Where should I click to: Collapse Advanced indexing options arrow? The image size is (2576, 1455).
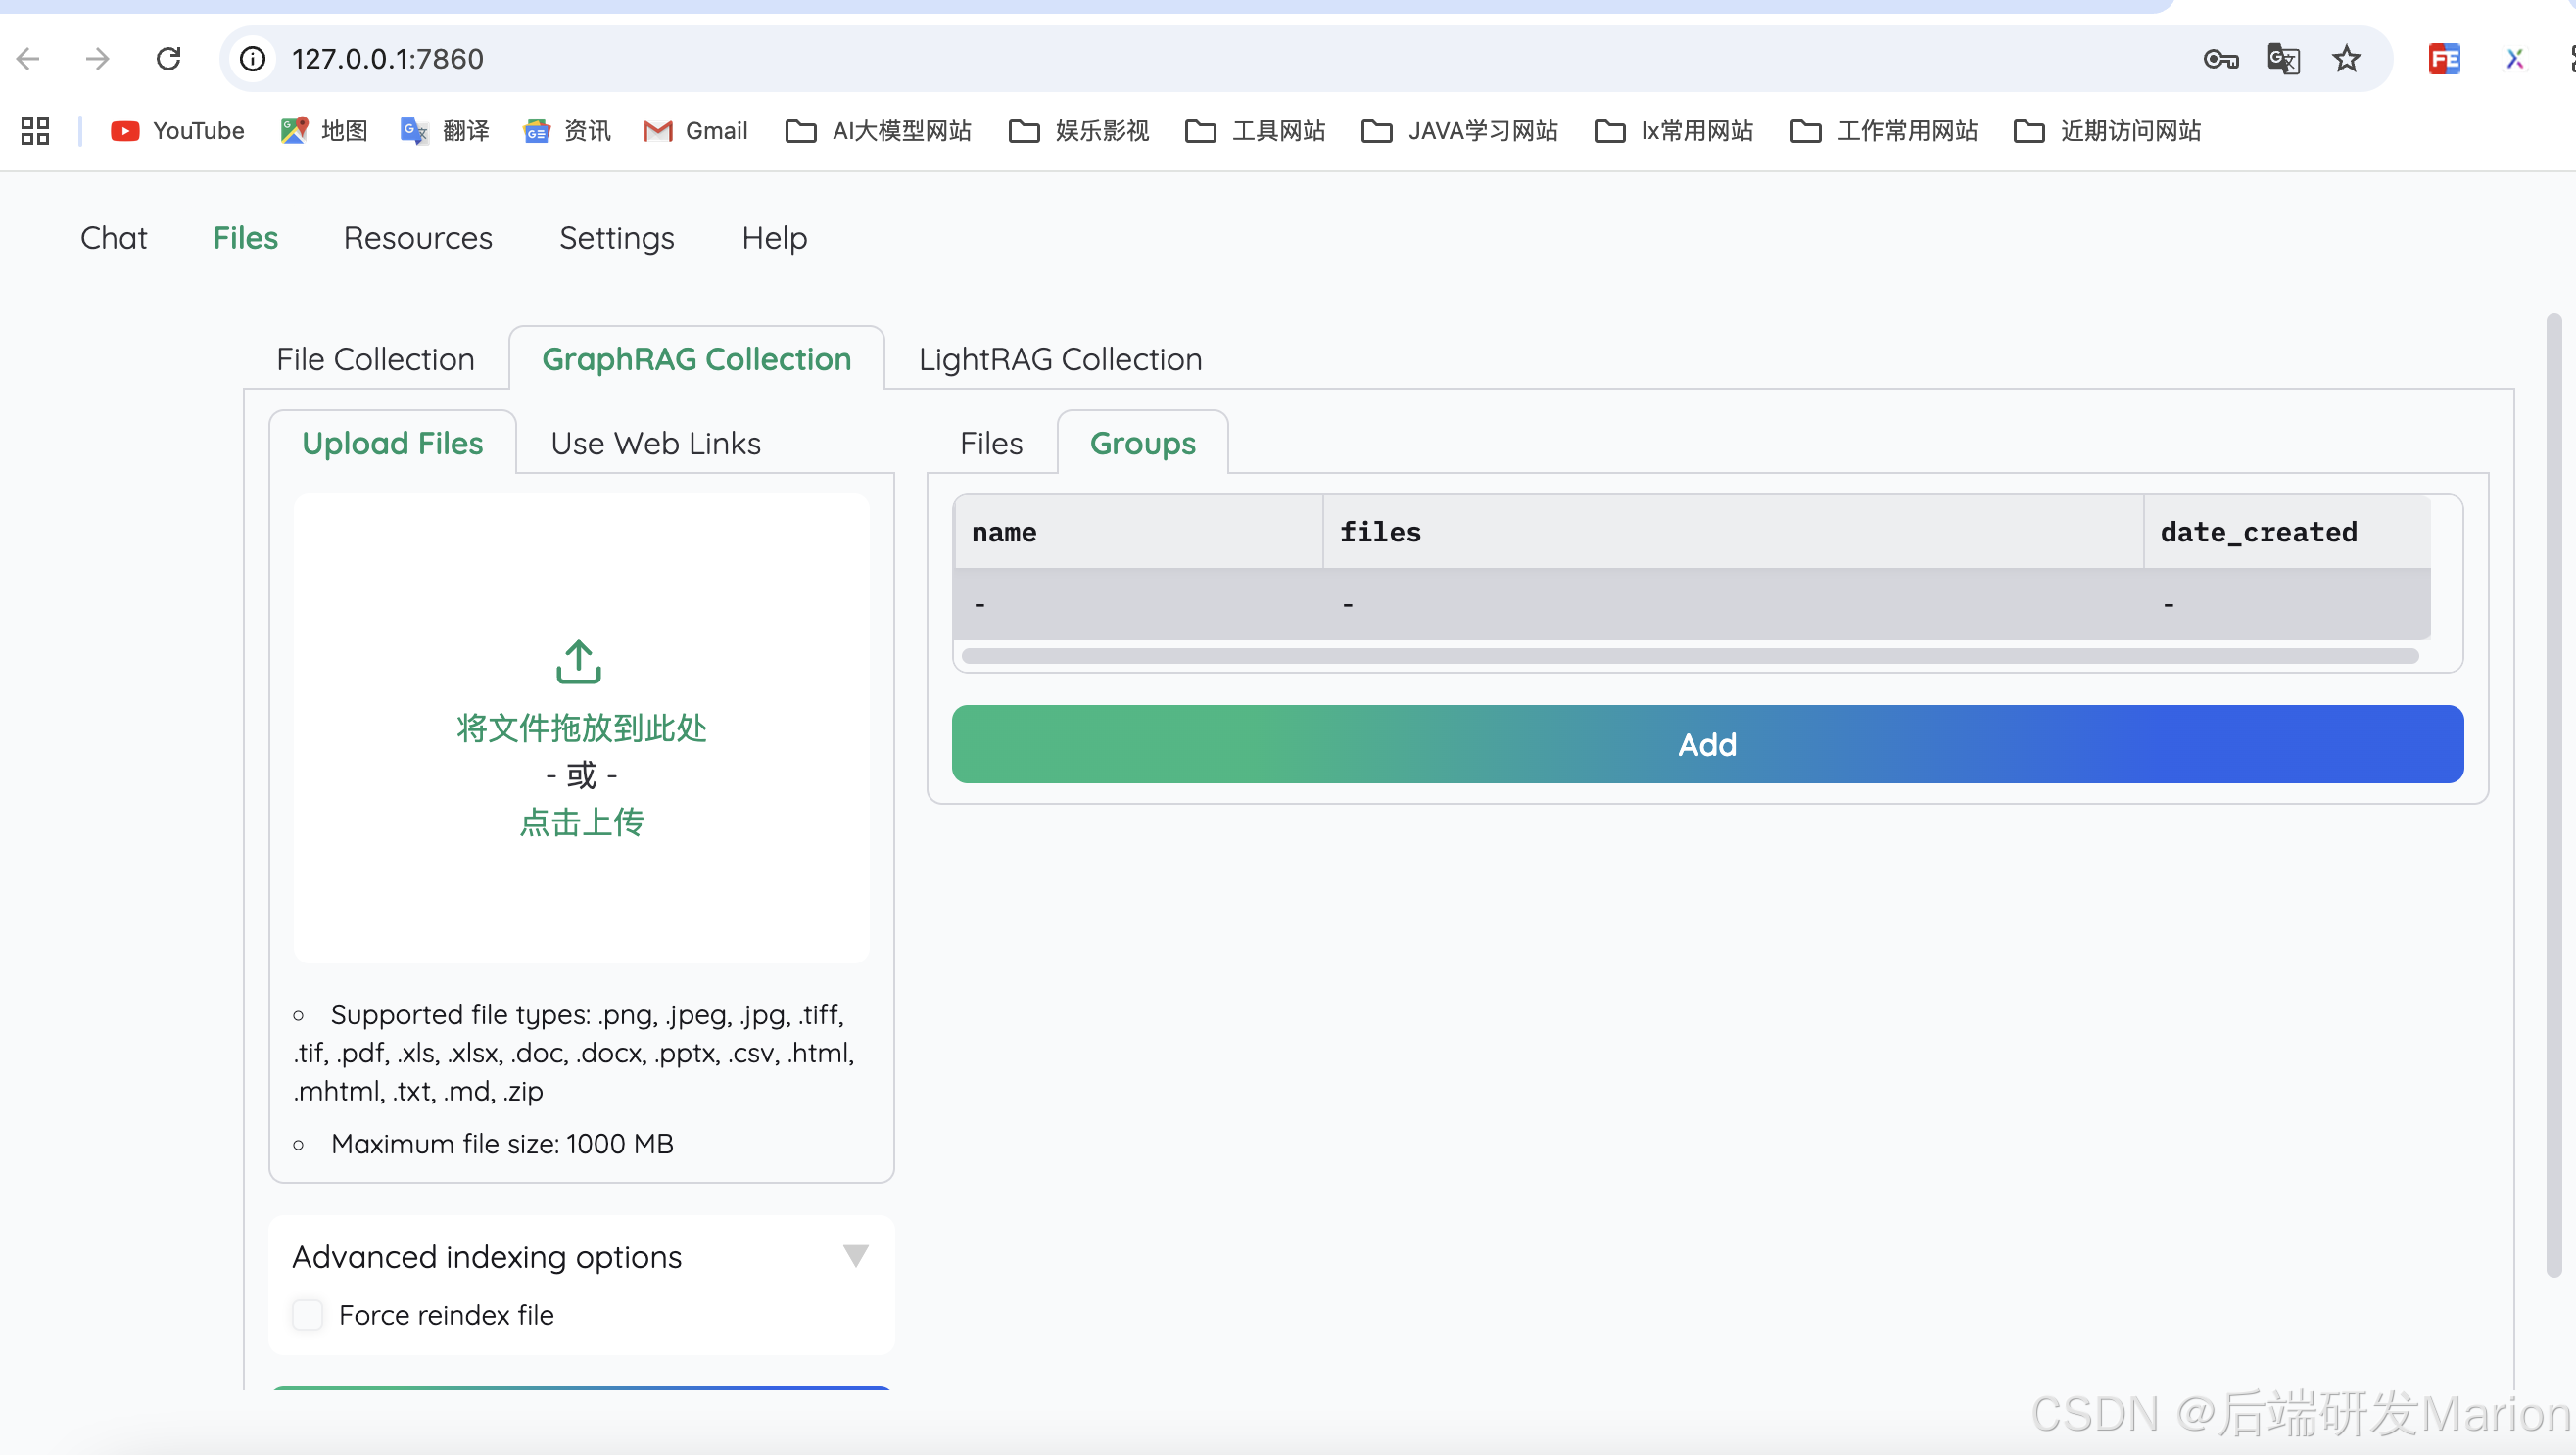[x=856, y=1256]
